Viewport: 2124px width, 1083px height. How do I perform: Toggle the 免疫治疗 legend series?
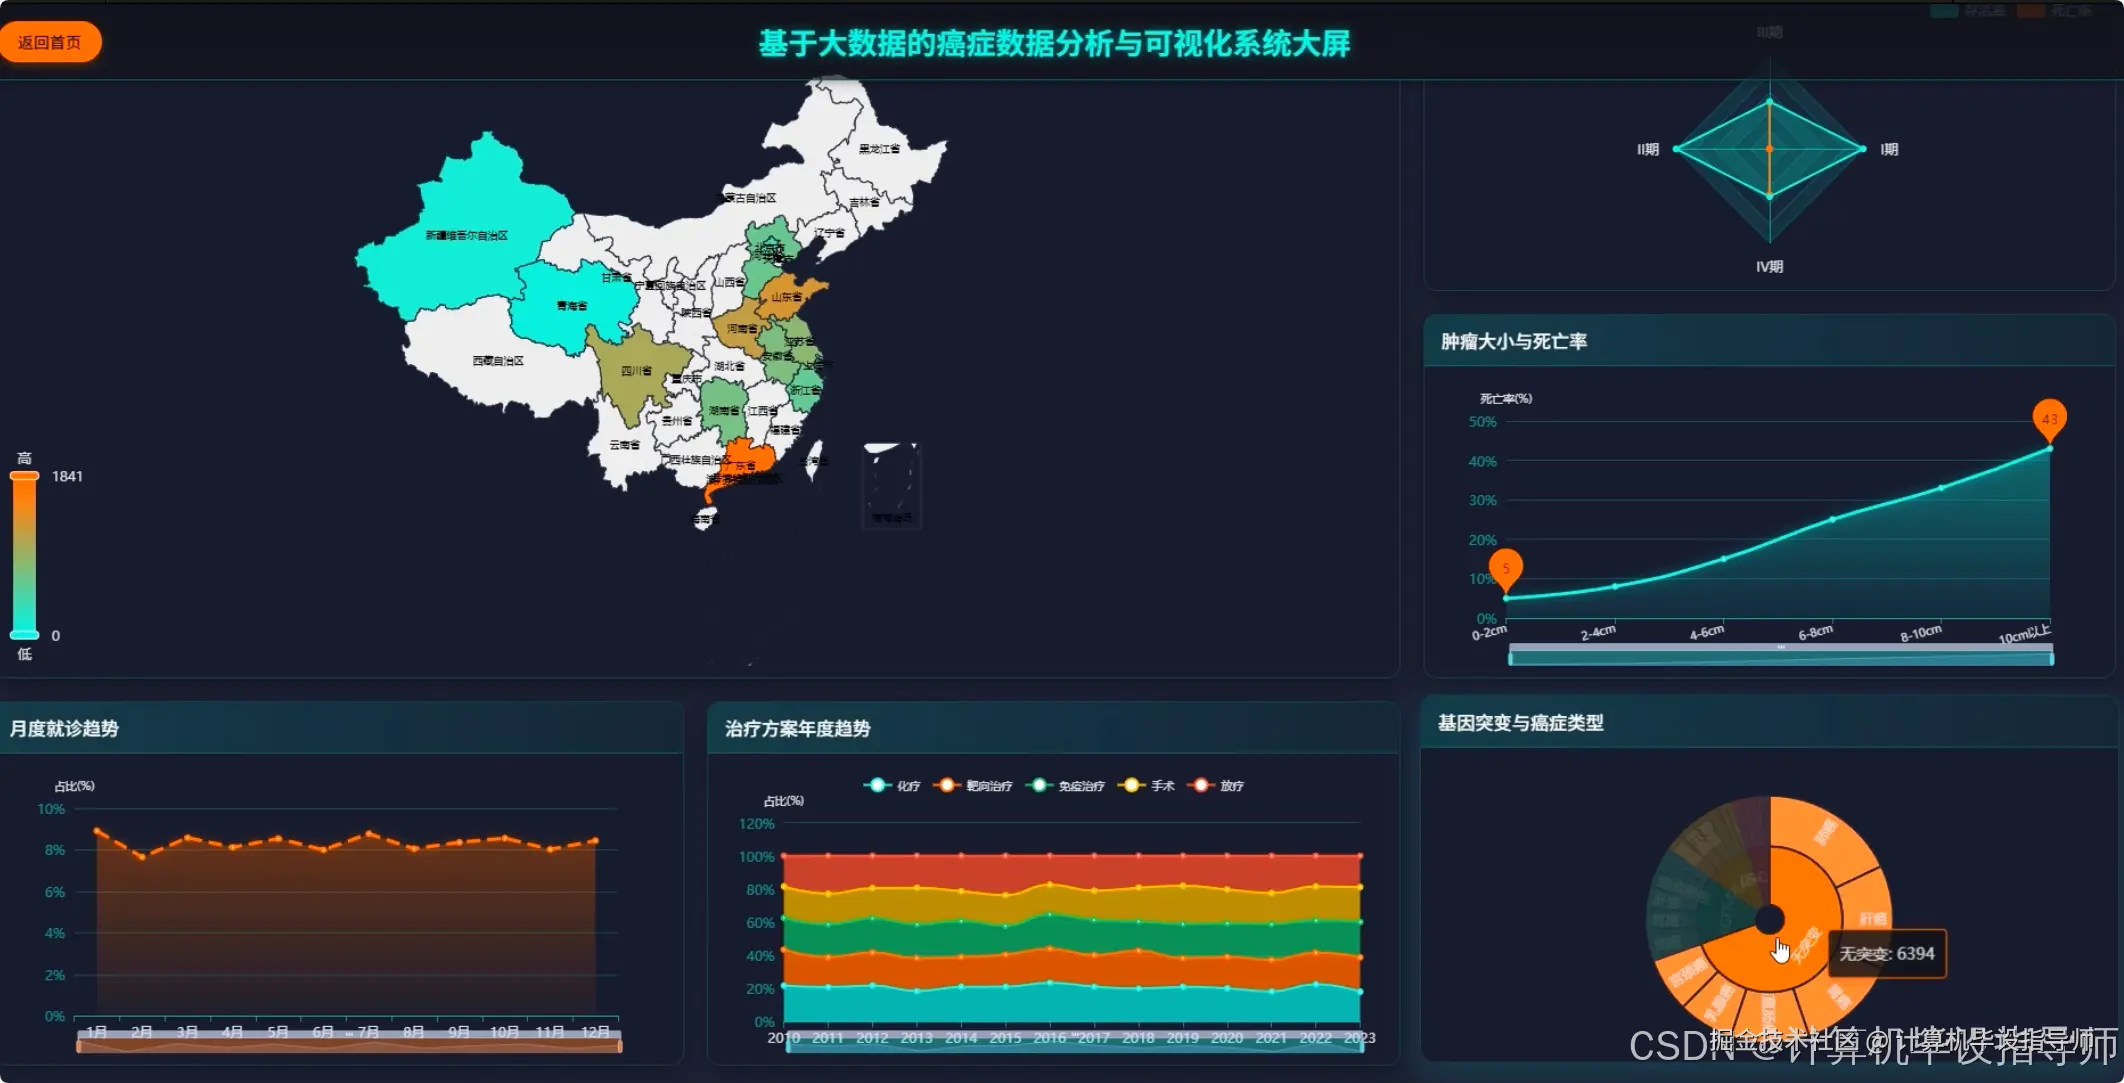[1066, 785]
